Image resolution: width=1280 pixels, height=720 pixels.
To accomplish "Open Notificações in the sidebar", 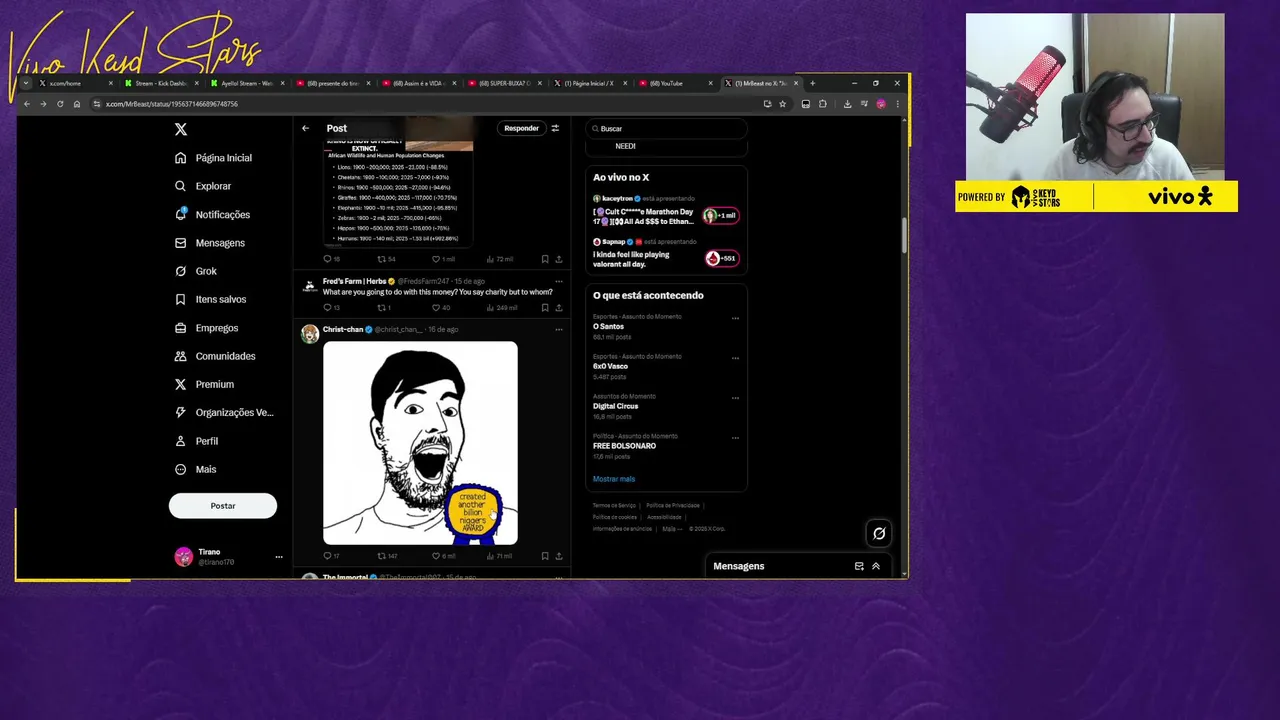I will pos(212,214).
